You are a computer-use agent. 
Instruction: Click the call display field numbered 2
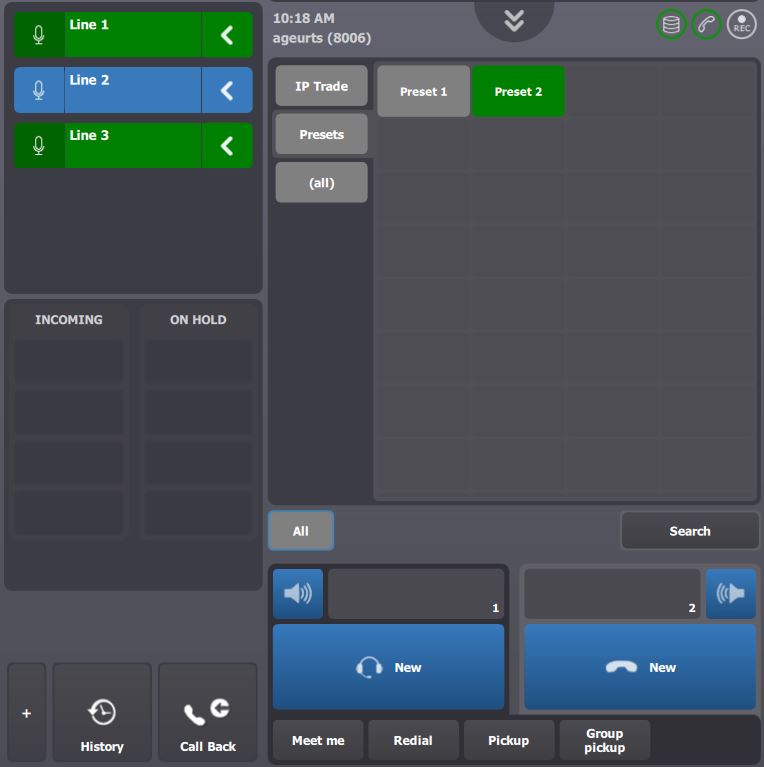tap(612, 593)
